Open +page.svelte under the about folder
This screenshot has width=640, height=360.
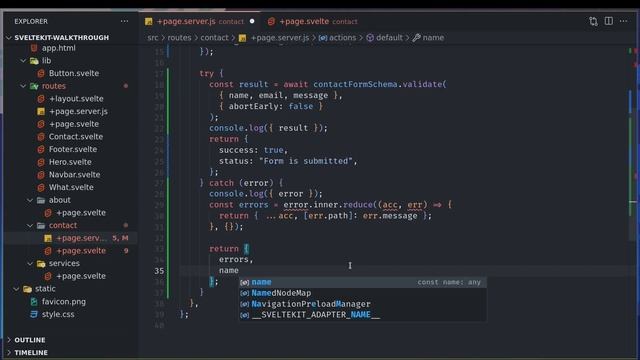coord(81,213)
